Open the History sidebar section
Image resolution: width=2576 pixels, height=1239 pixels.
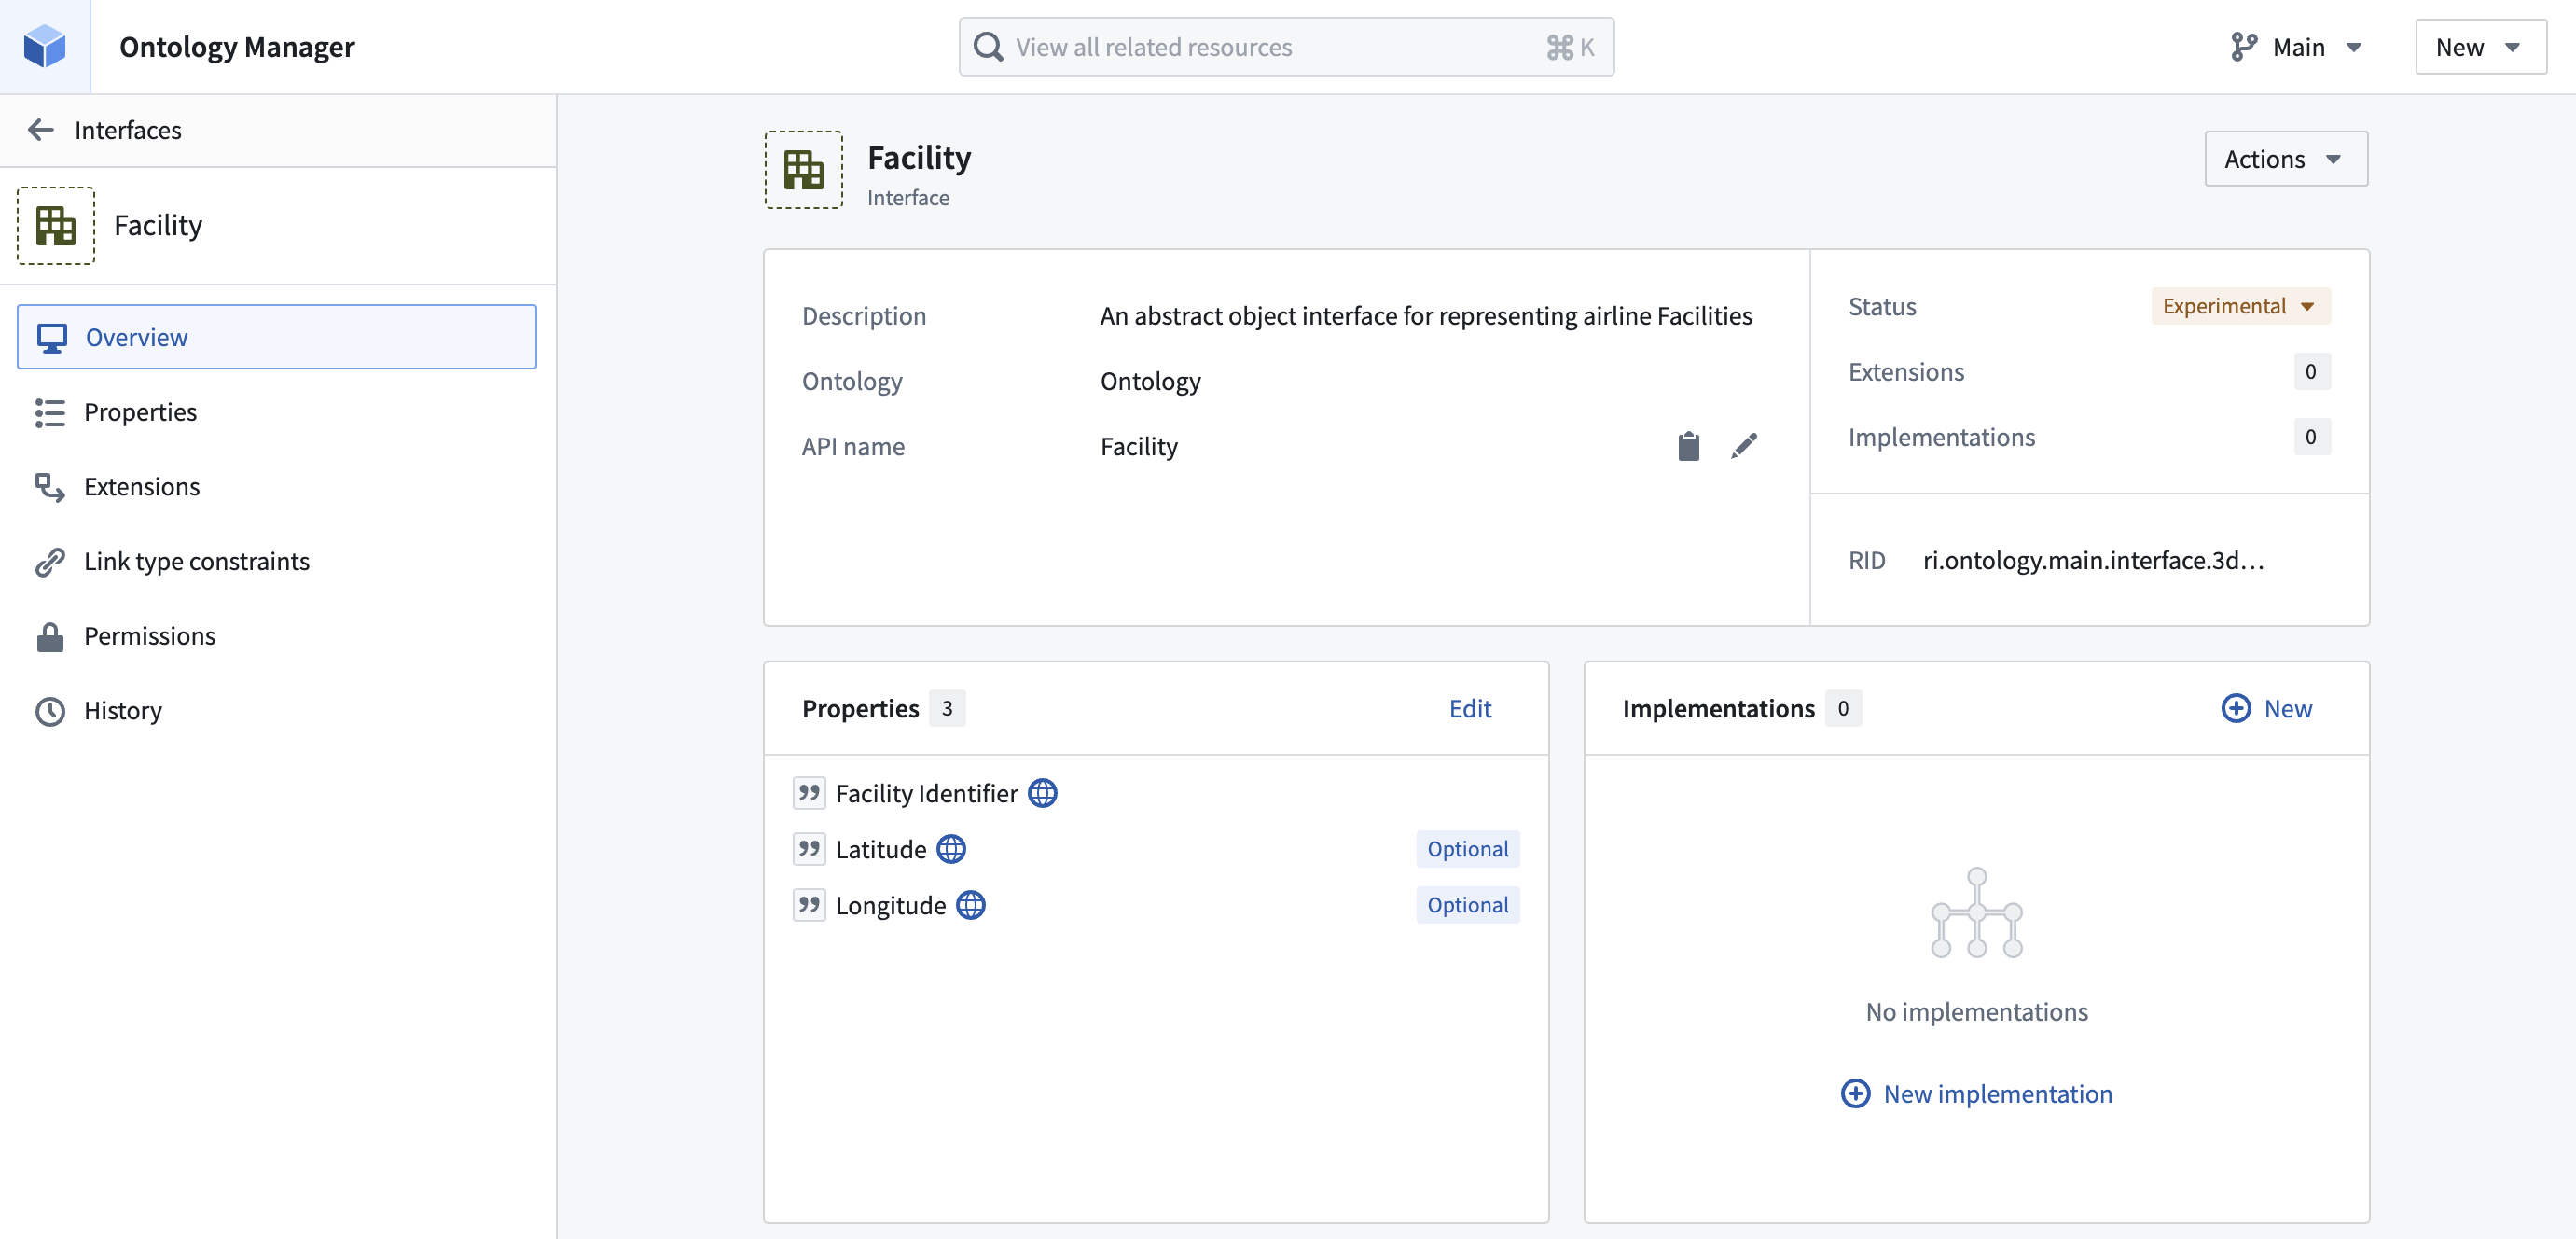point(277,711)
